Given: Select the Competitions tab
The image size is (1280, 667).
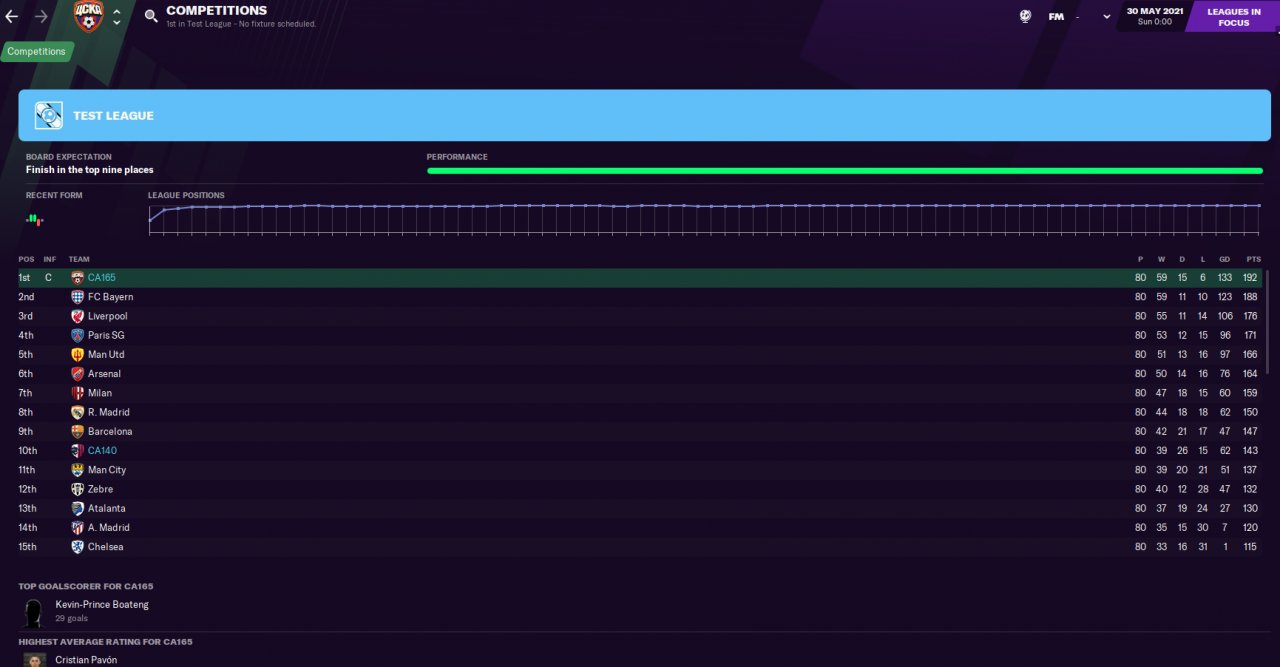Looking at the screenshot, I should (36, 51).
